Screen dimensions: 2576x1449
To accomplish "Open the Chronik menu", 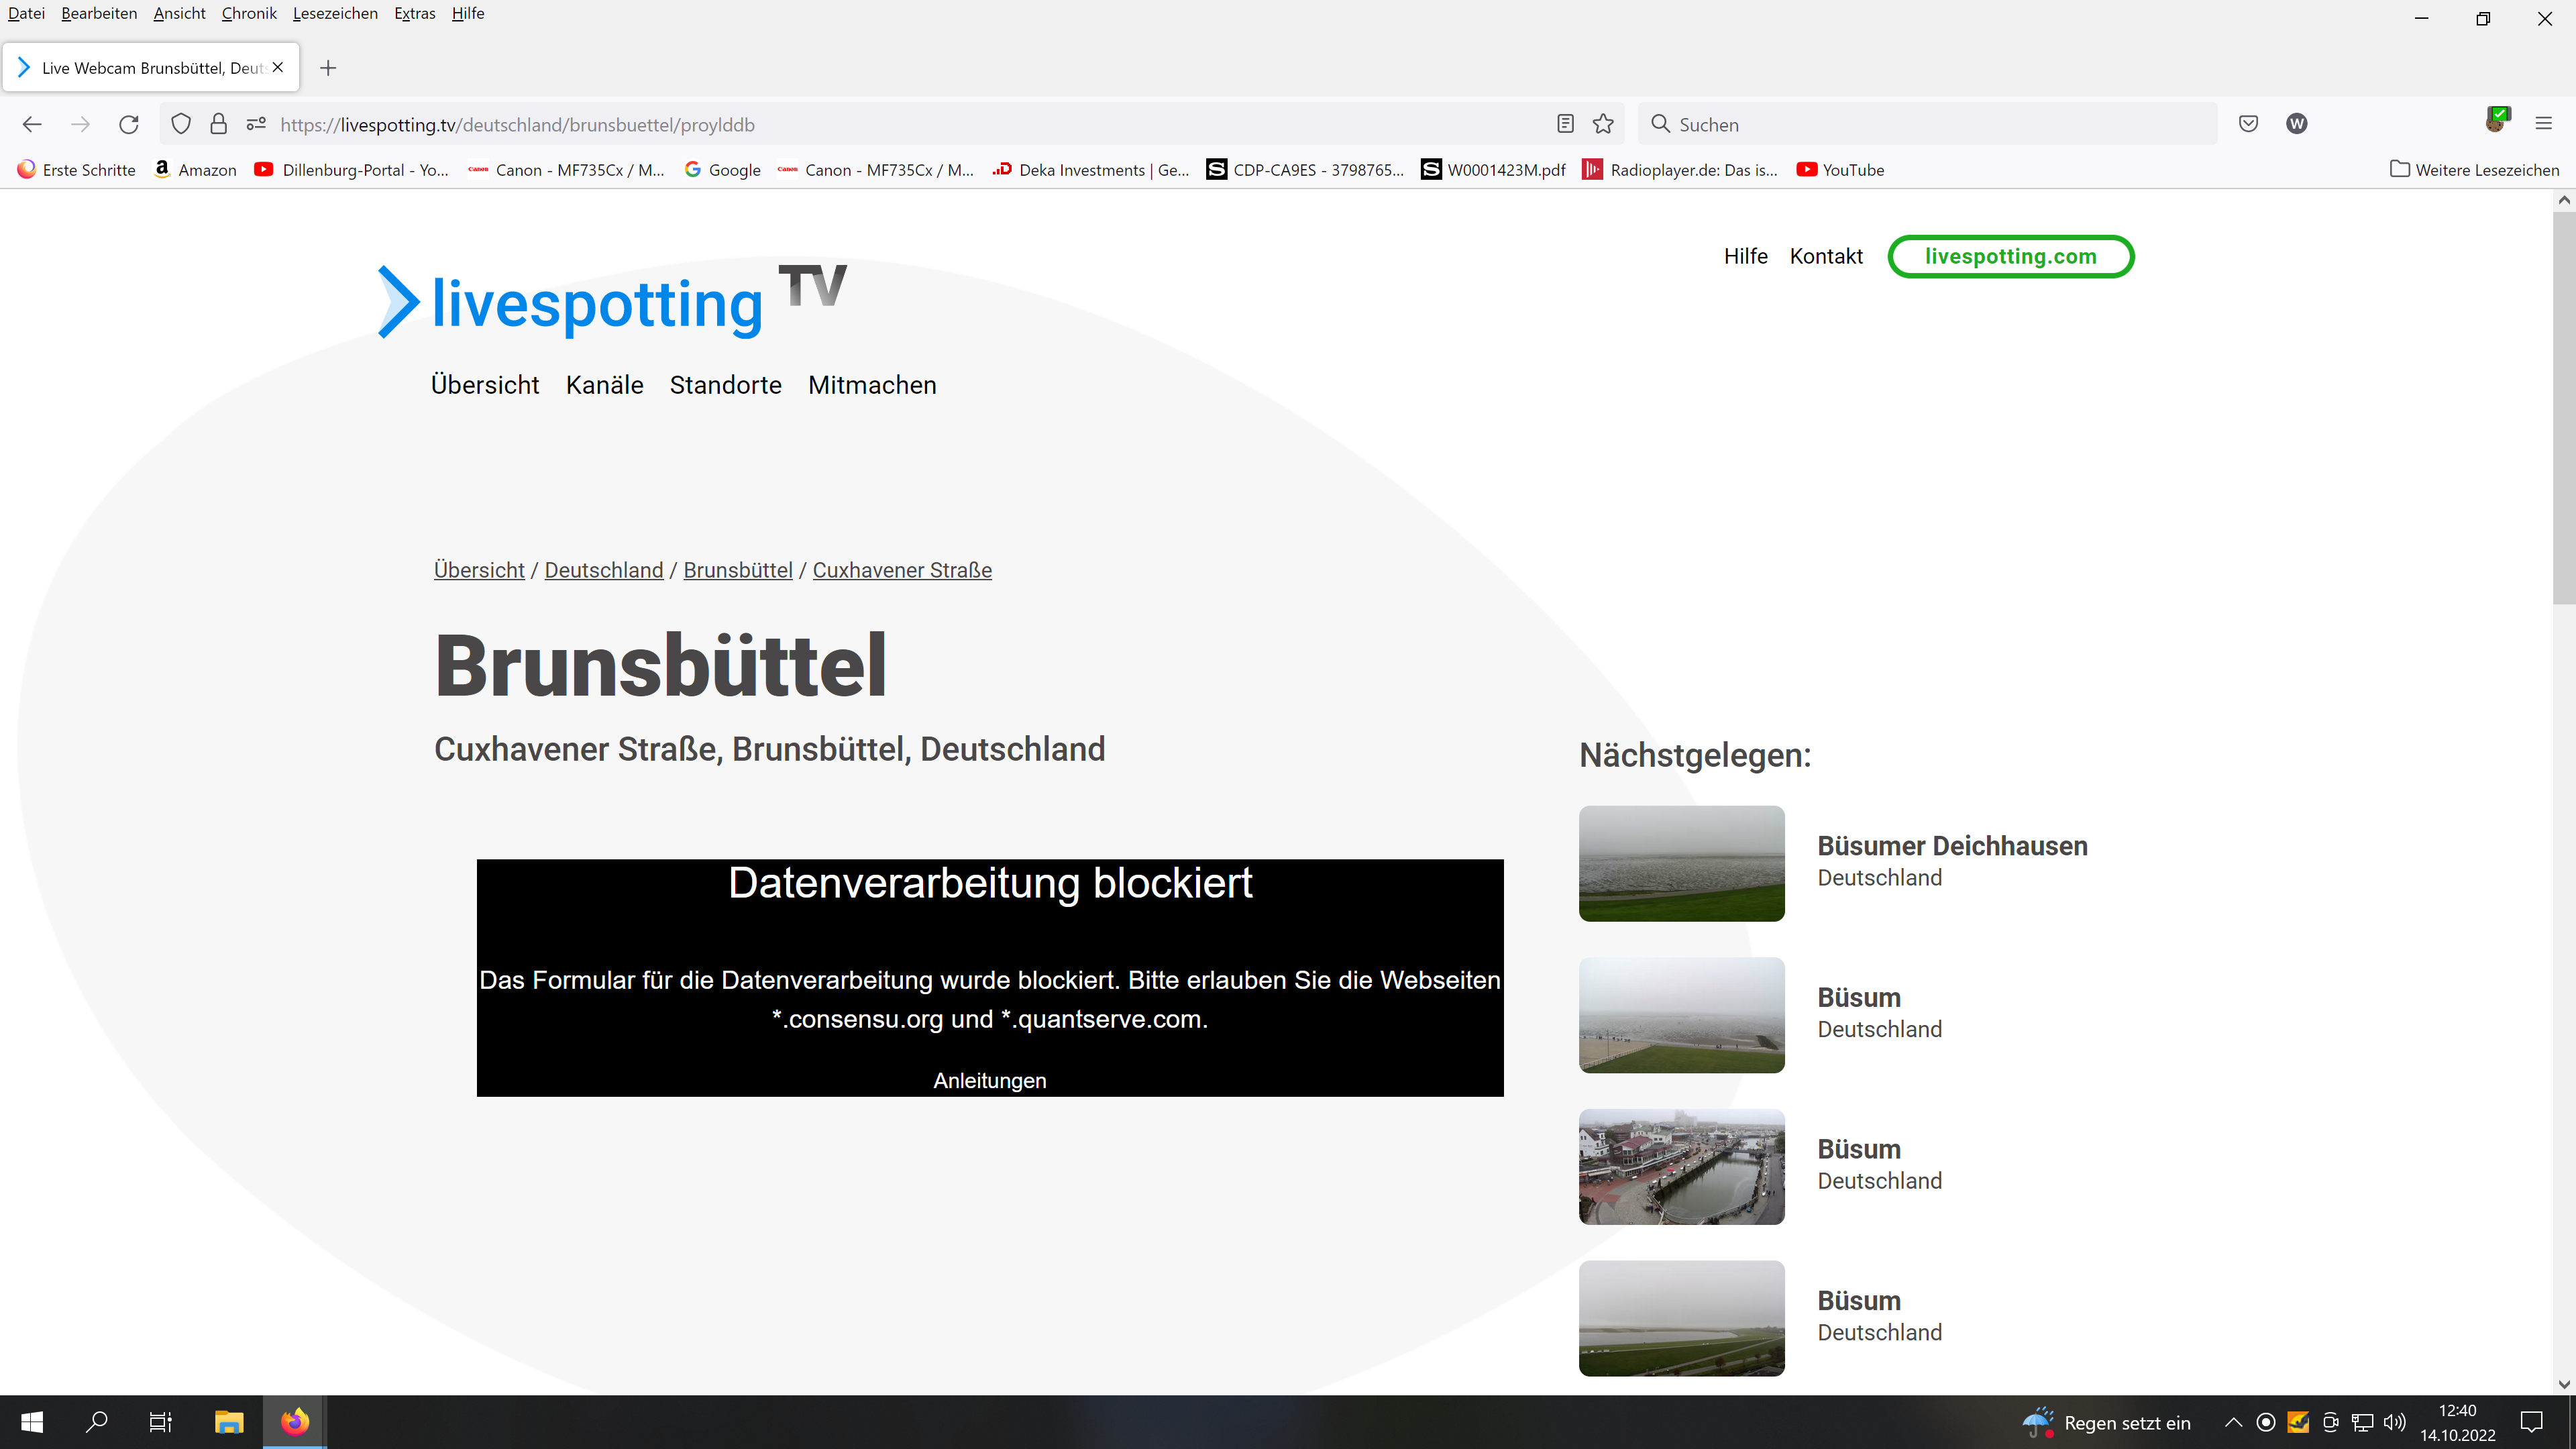I will [249, 13].
